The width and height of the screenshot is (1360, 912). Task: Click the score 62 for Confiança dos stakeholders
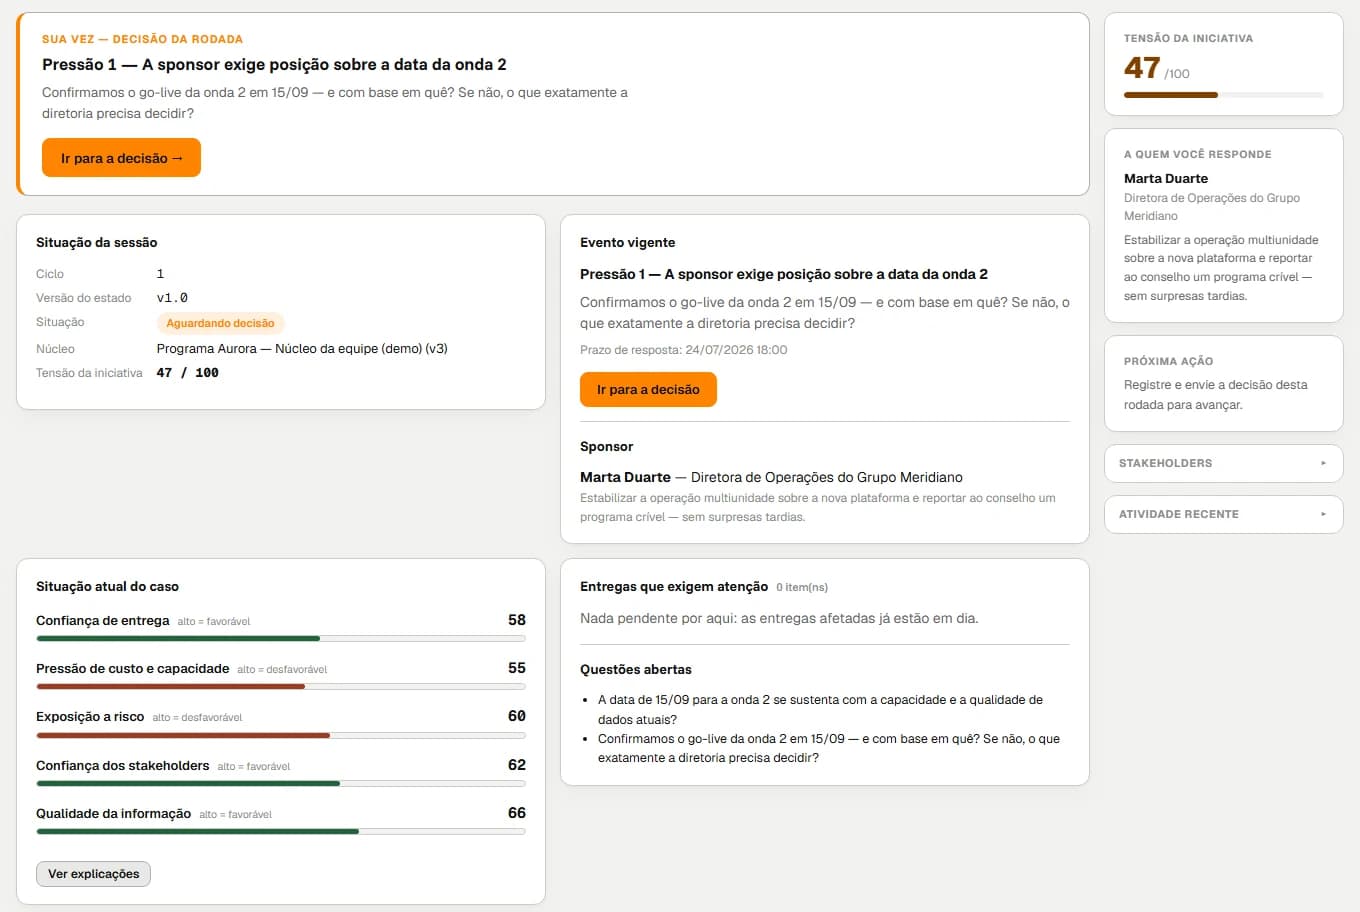(x=517, y=765)
